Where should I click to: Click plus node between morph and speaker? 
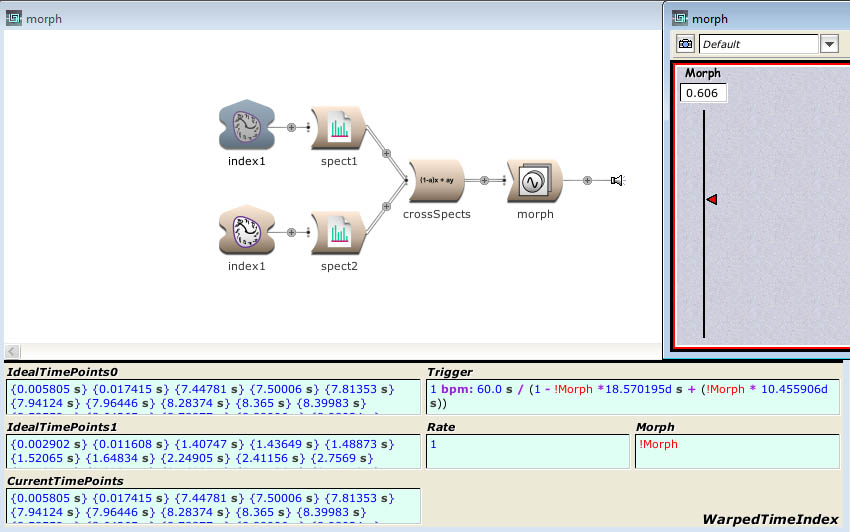coord(587,181)
